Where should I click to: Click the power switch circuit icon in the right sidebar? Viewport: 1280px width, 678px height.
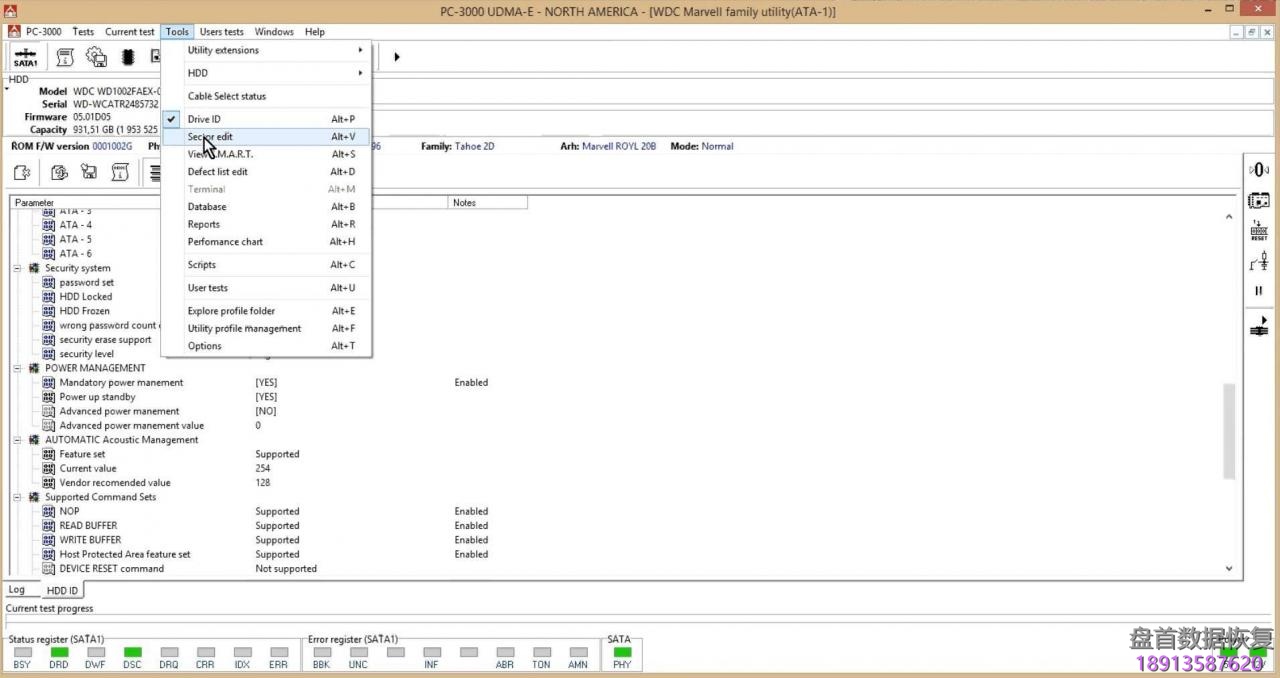pos(1259,262)
